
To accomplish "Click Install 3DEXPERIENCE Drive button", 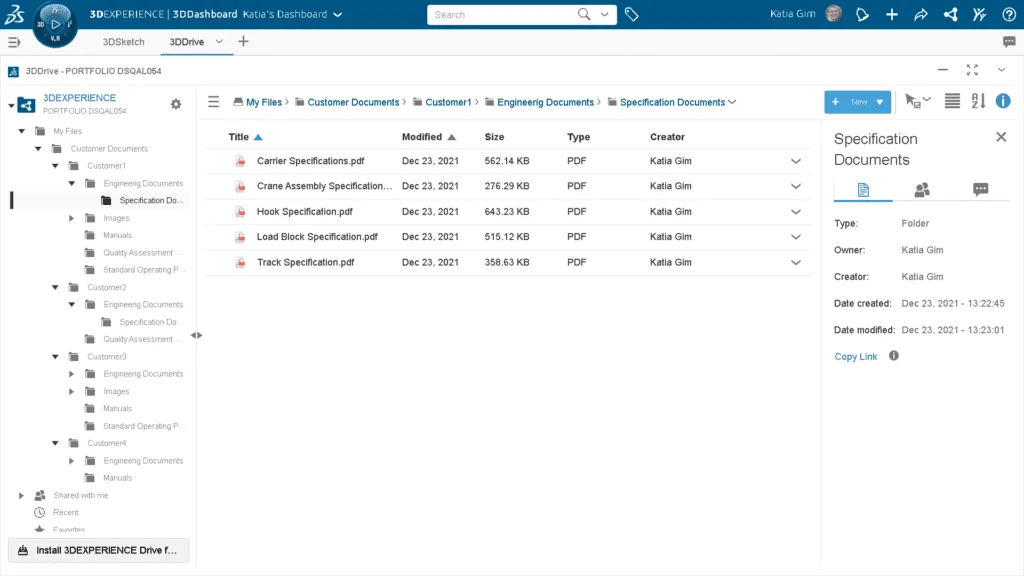I will 98,550.
